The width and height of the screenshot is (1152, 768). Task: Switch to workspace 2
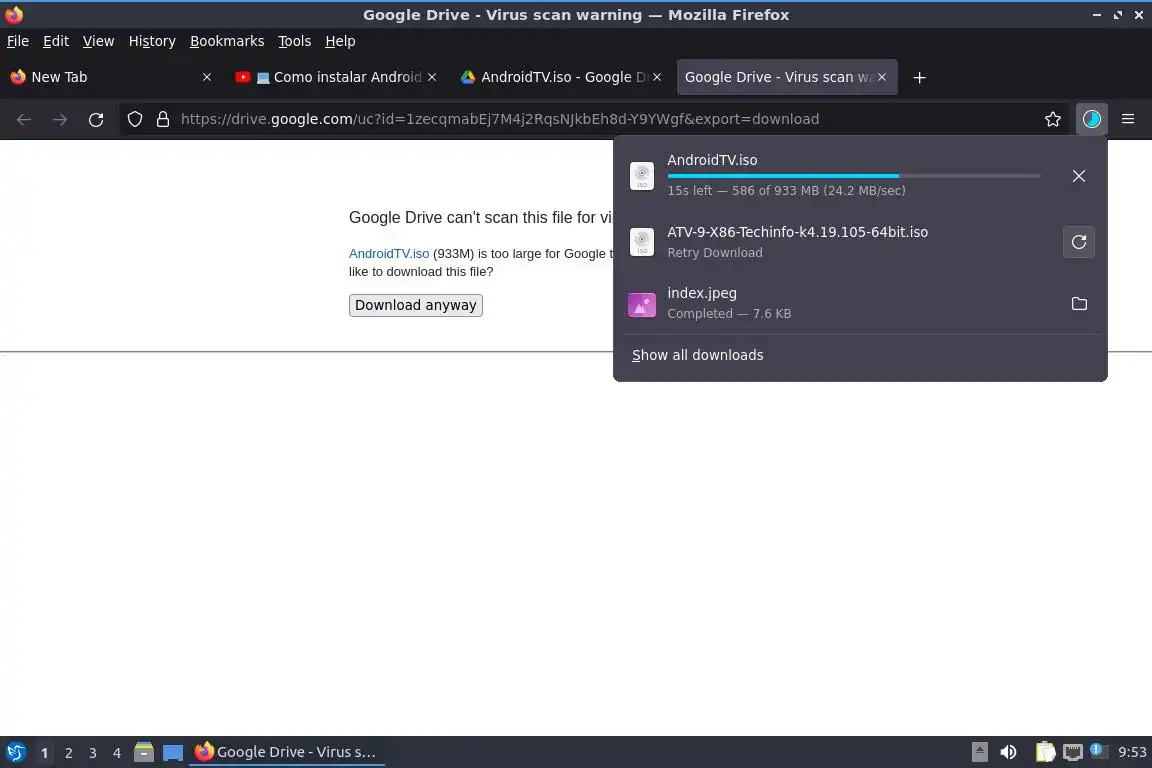(68, 753)
